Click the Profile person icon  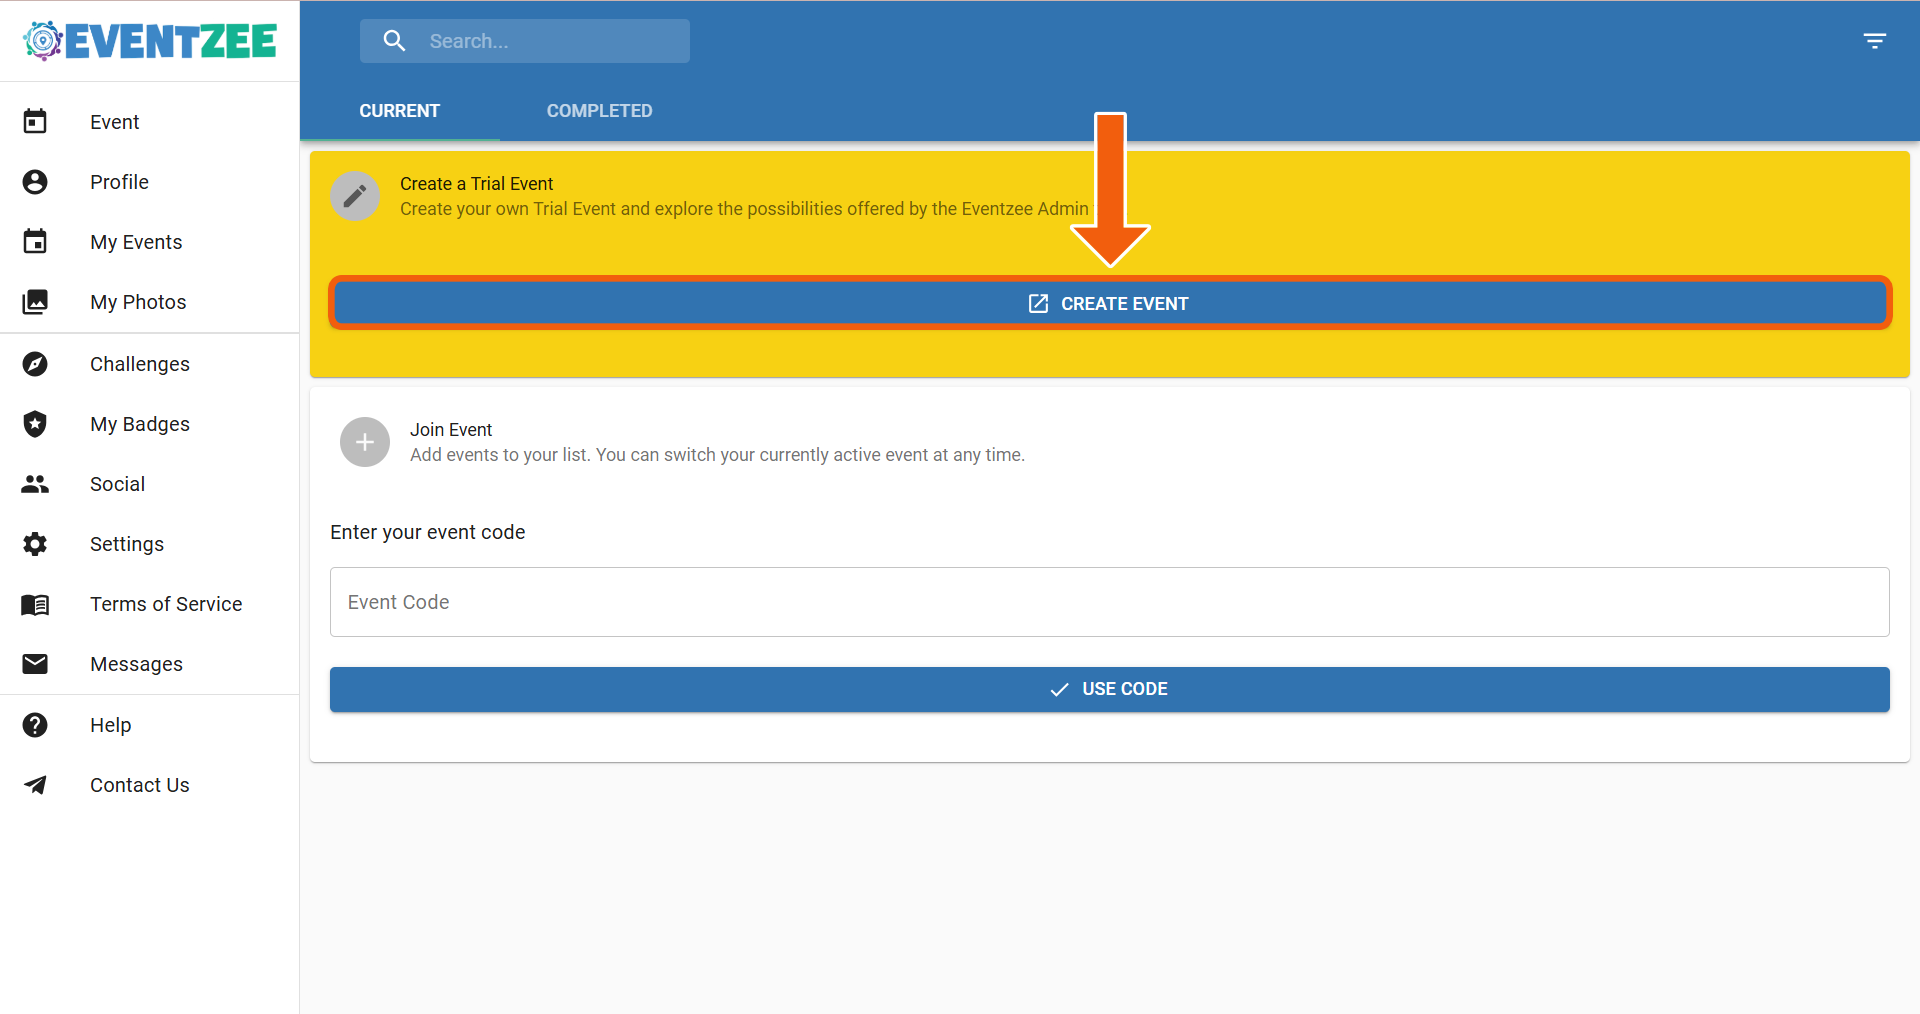point(35,181)
